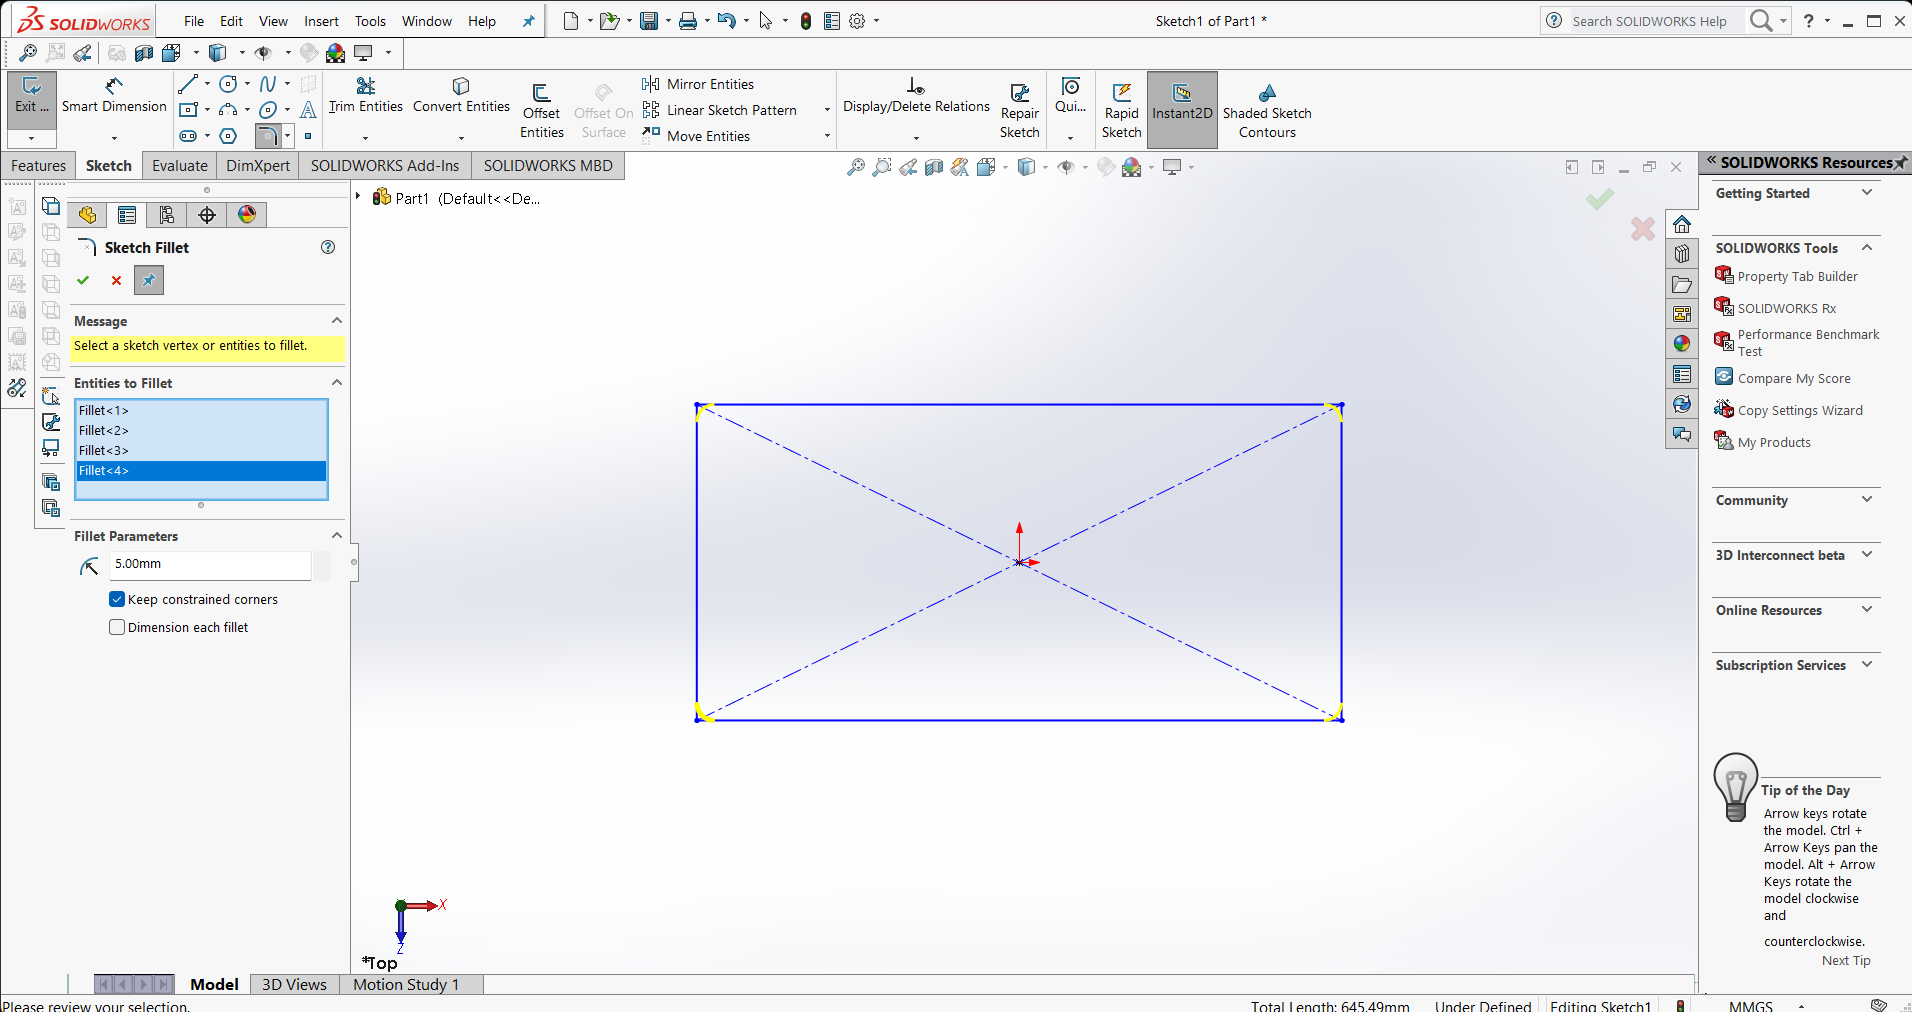Click Print toolbar icon
The height and width of the screenshot is (1012, 1912).
point(688,21)
